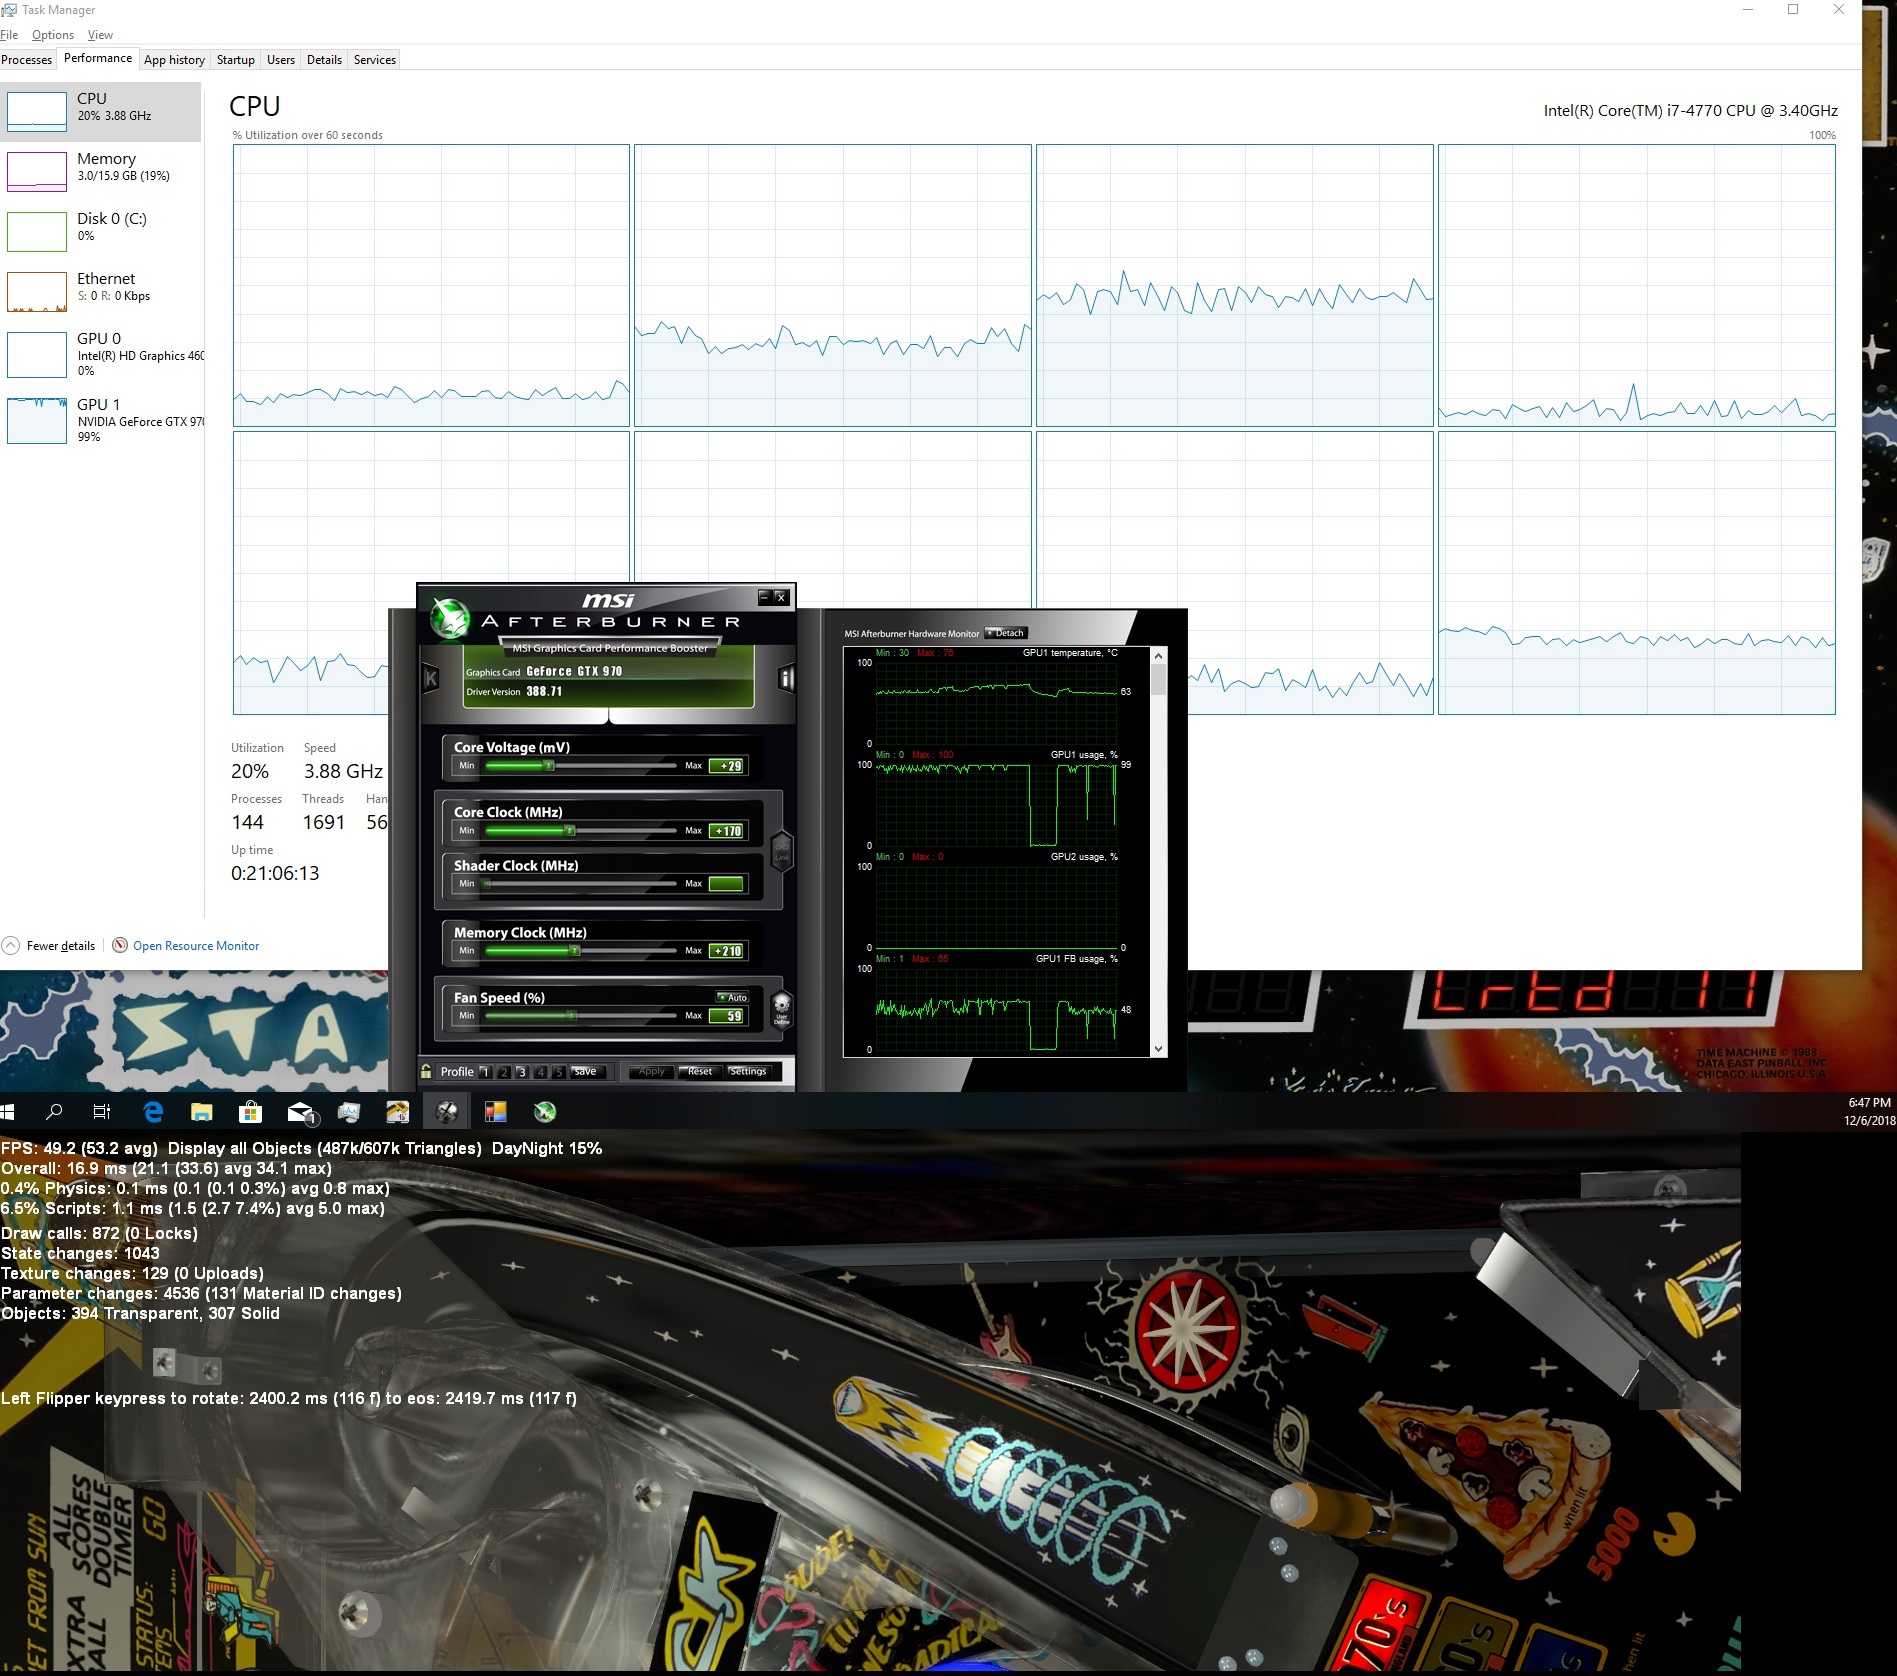The width and height of the screenshot is (1897, 1676).
Task: Select Afterburner profile slot 3
Action: coord(521,1072)
